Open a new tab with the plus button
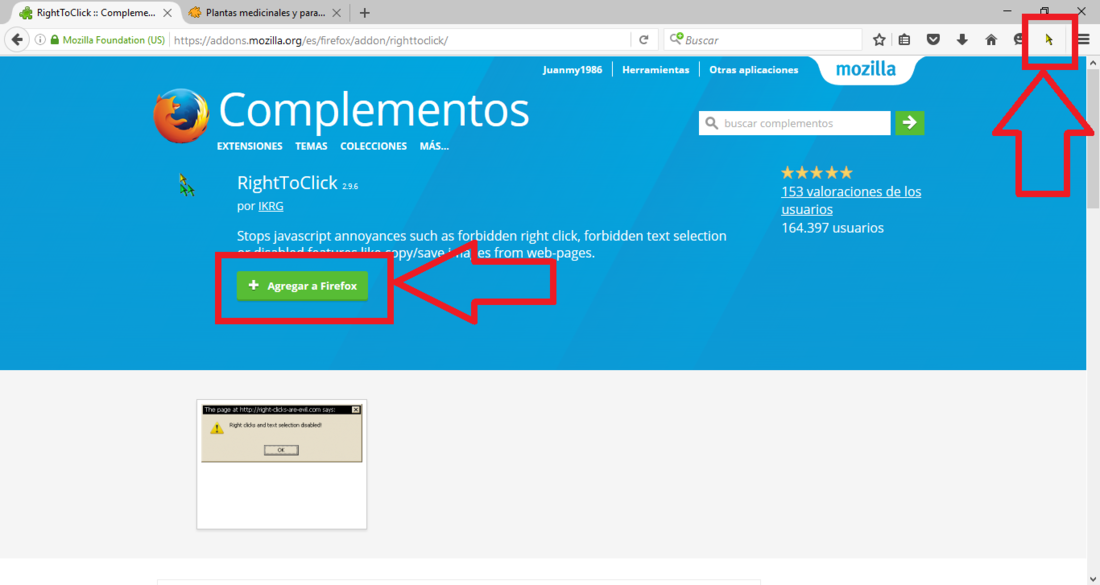 [x=364, y=13]
